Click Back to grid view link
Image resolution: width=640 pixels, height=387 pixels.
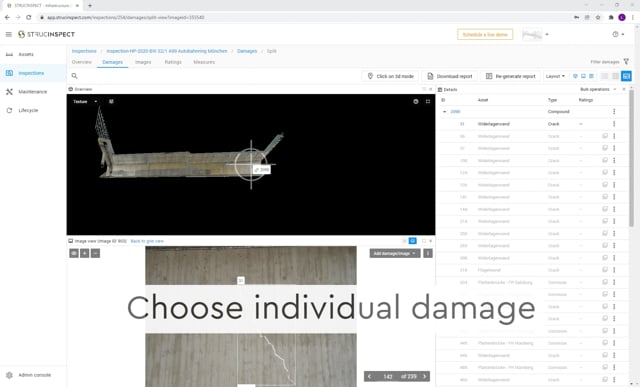click(x=147, y=241)
